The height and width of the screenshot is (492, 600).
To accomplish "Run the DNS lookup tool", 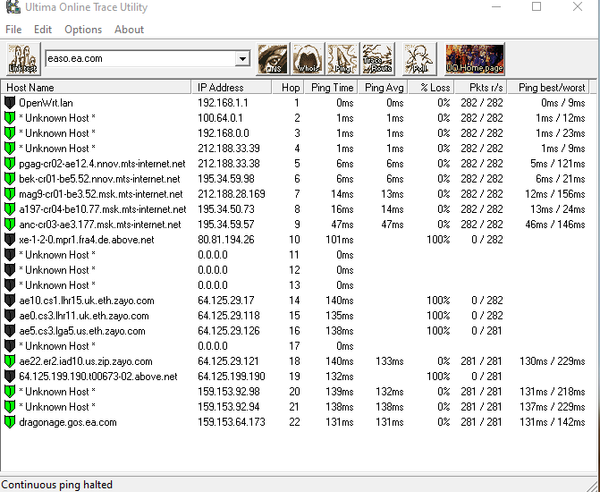I will pyautogui.click(x=272, y=59).
